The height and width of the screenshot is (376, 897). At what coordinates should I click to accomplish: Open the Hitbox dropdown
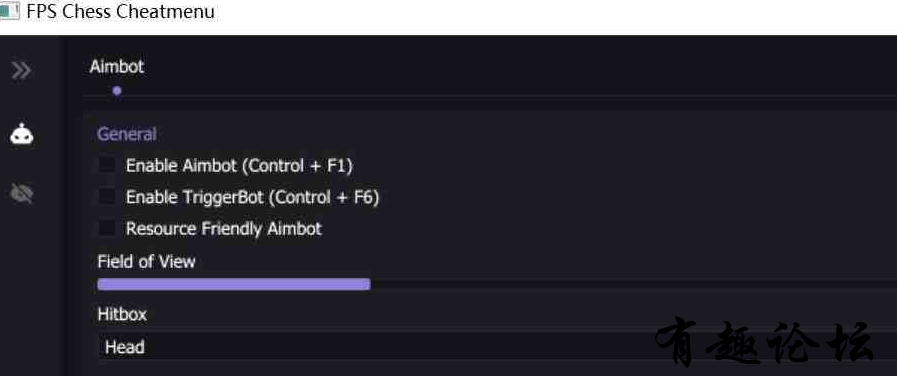coord(498,347)
